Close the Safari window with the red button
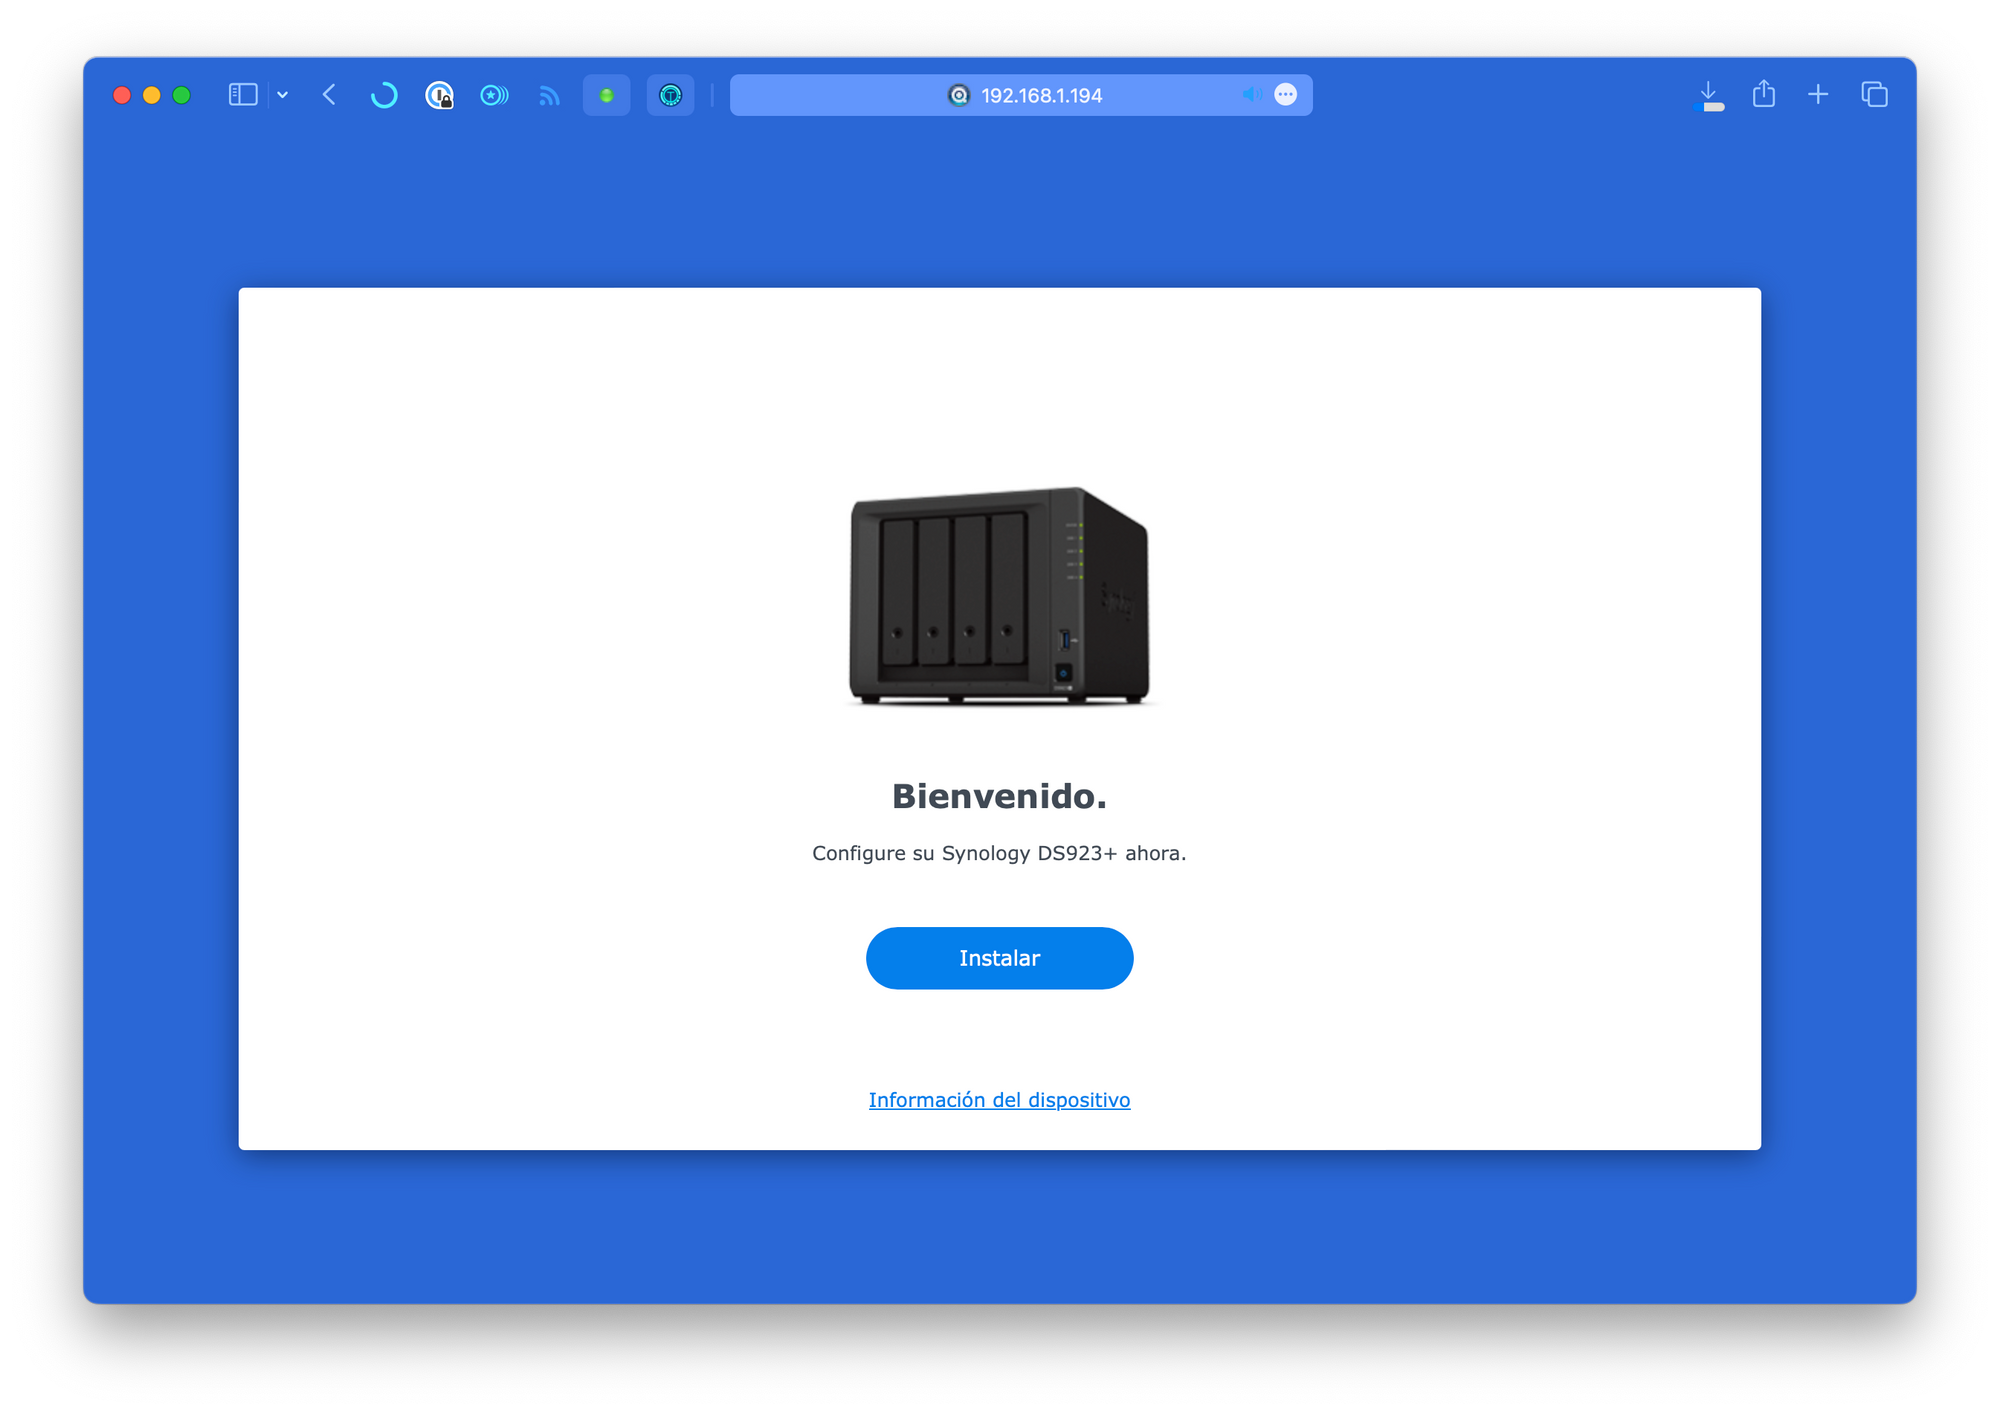Viewport: 2000px width, 1414px height. point(122,95)
